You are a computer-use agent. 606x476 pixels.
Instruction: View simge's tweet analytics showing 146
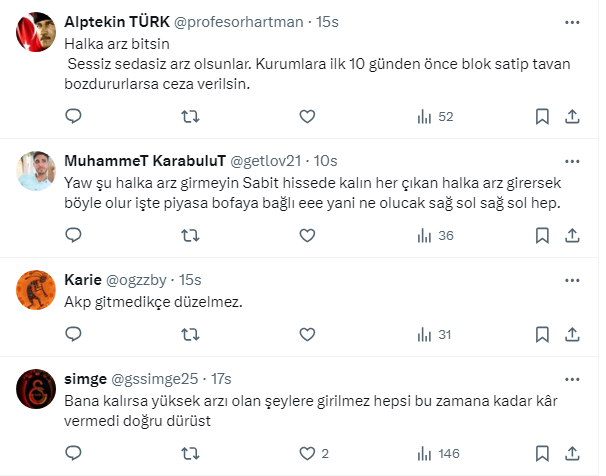click(x=439, y=453)
